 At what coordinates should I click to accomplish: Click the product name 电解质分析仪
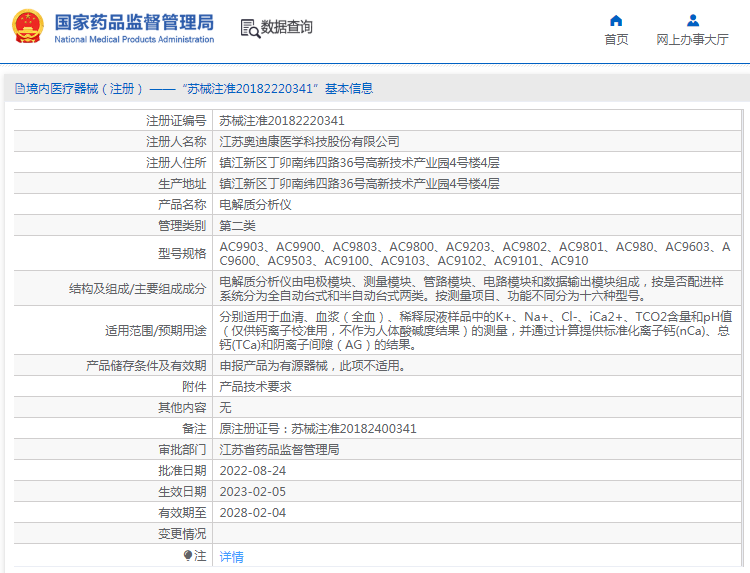255,204
